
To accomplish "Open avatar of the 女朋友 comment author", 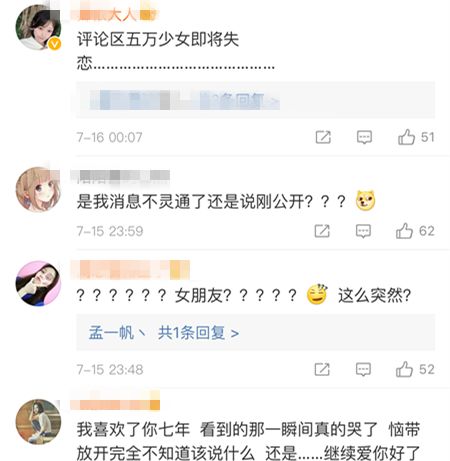I will tap(38, 283).
